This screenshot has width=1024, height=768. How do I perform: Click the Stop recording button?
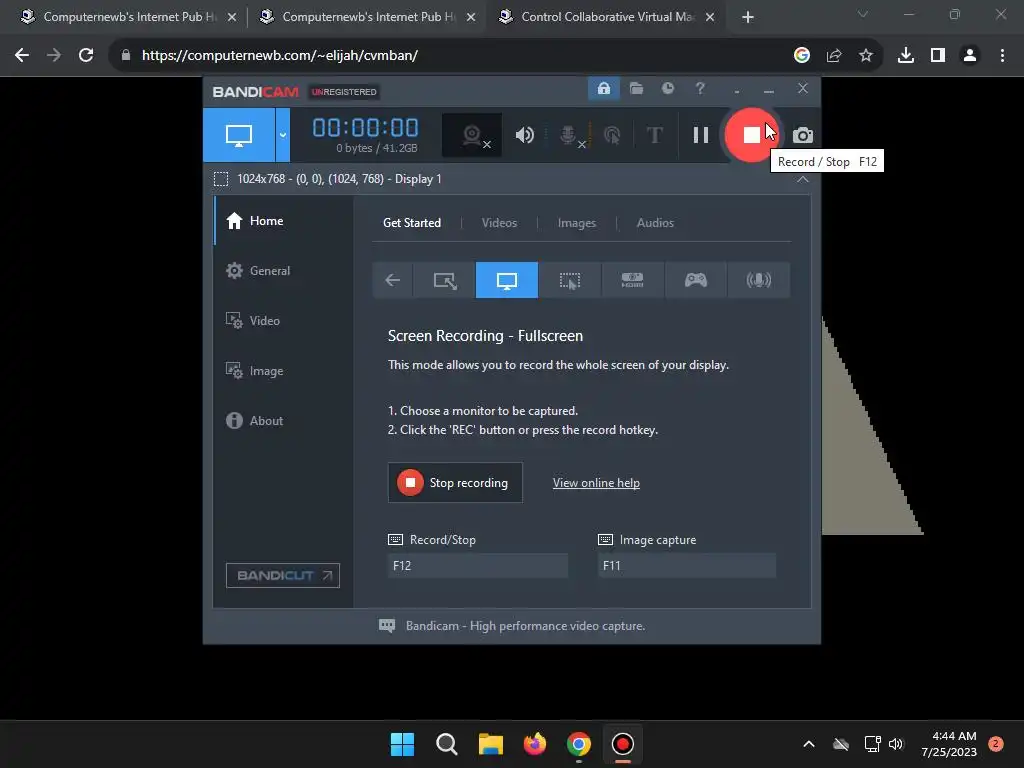tap(455, 483)
